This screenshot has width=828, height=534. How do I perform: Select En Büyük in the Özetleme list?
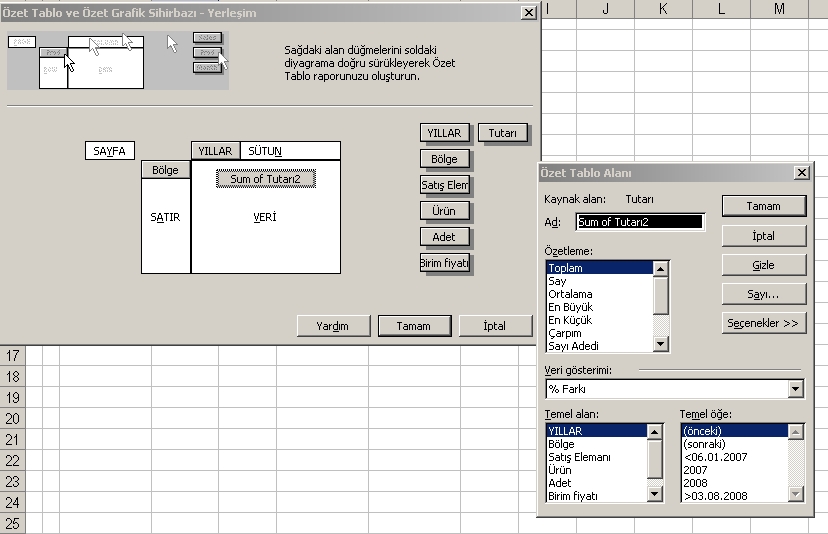coord(570,307)
